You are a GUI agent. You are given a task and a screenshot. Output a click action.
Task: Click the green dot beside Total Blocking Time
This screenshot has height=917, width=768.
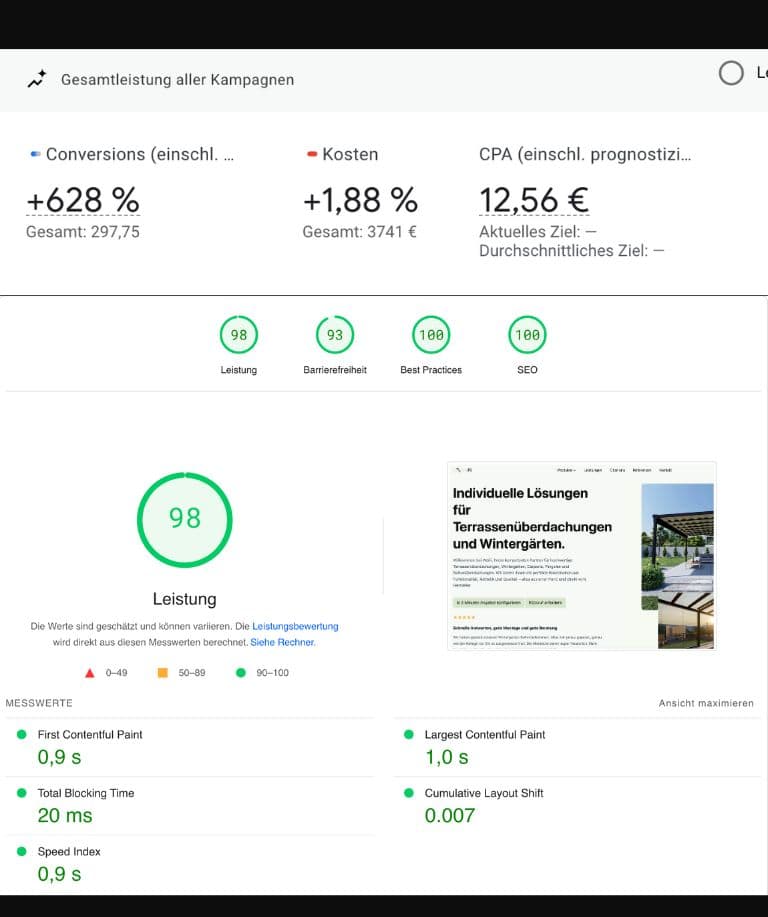click(x=21, y=793)
